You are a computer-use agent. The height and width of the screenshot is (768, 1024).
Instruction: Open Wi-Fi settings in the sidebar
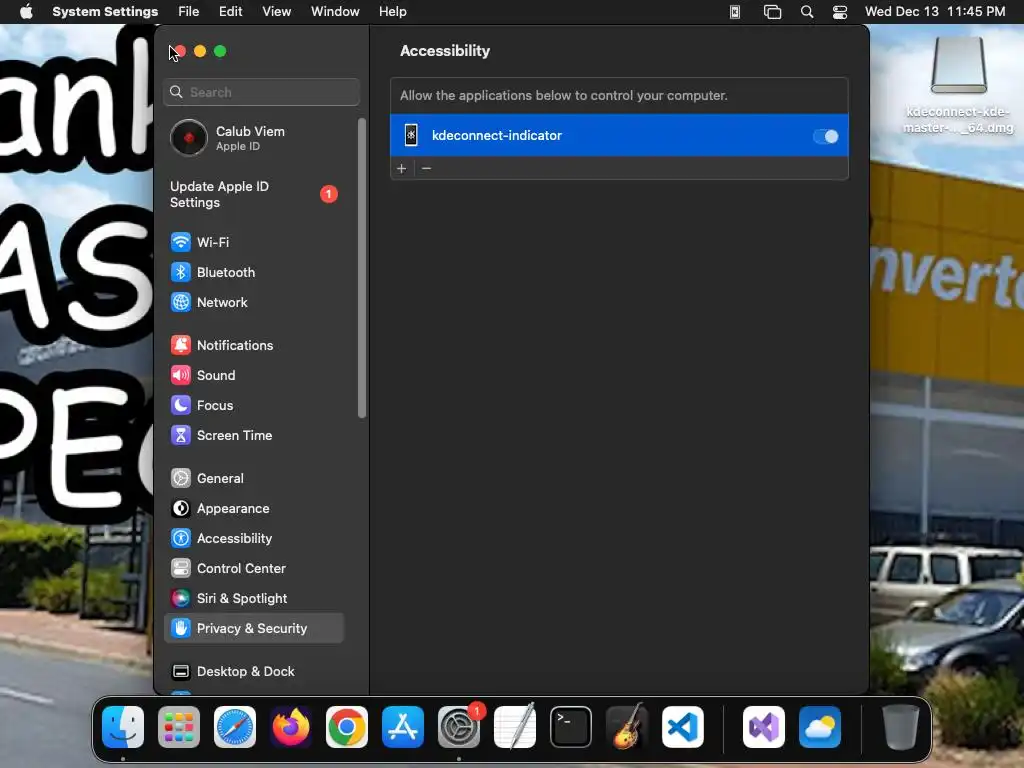pyautogui.click(x=253, y=242)
